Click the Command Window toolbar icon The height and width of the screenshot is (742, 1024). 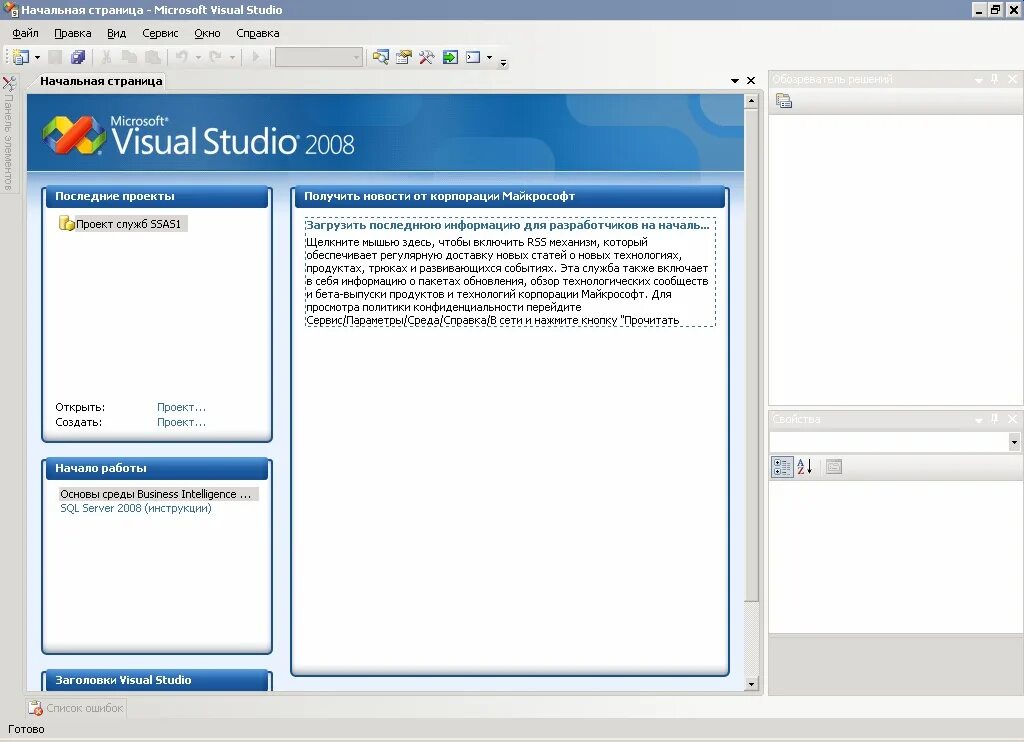pos(473,57)
